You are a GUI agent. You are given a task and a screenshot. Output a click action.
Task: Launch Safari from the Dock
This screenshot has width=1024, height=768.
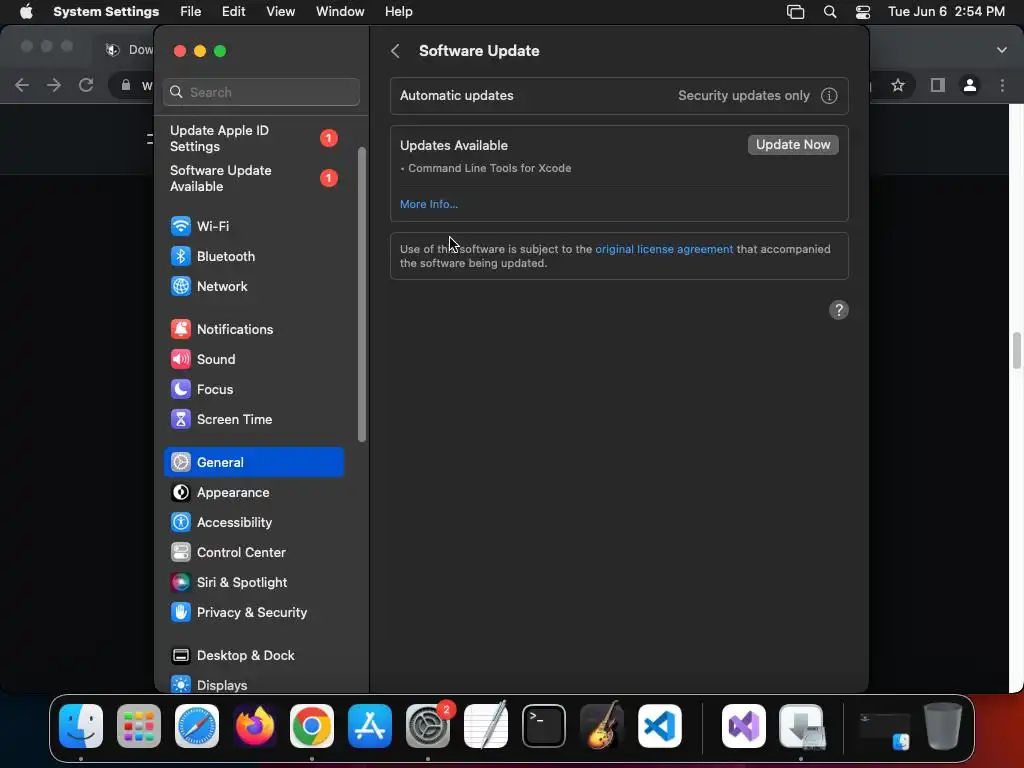tap(197, 726)
